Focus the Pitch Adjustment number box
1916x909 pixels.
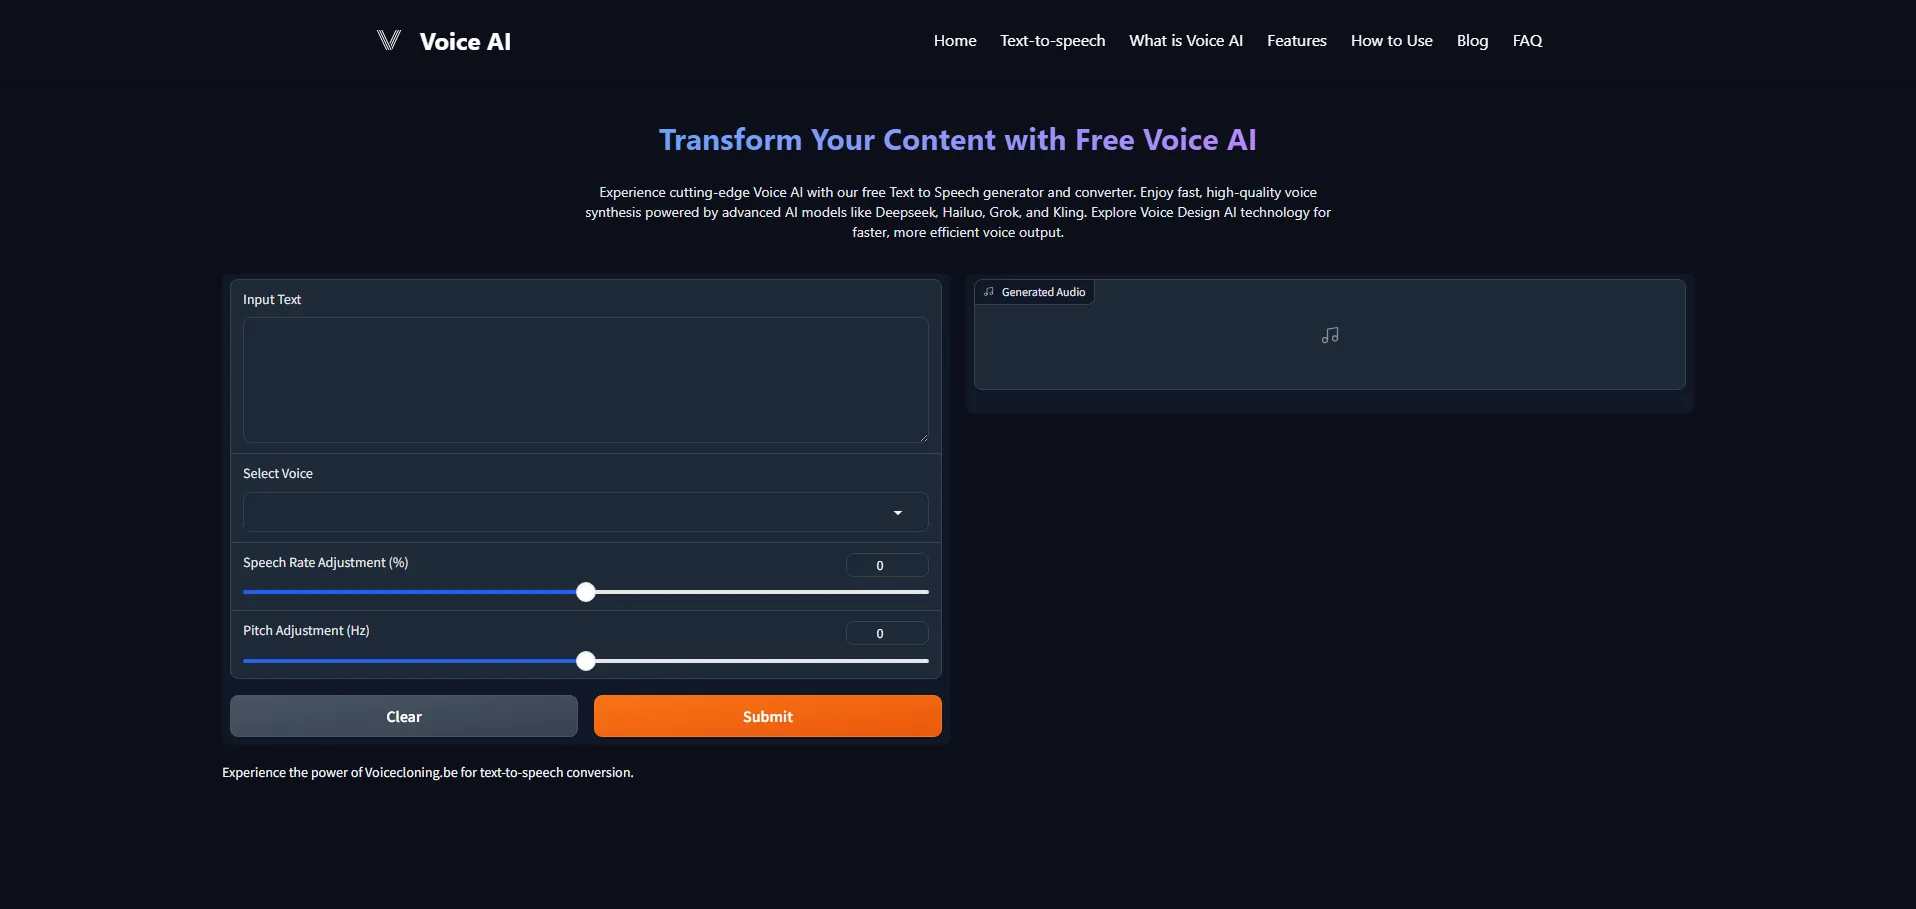tap(886, 634)
